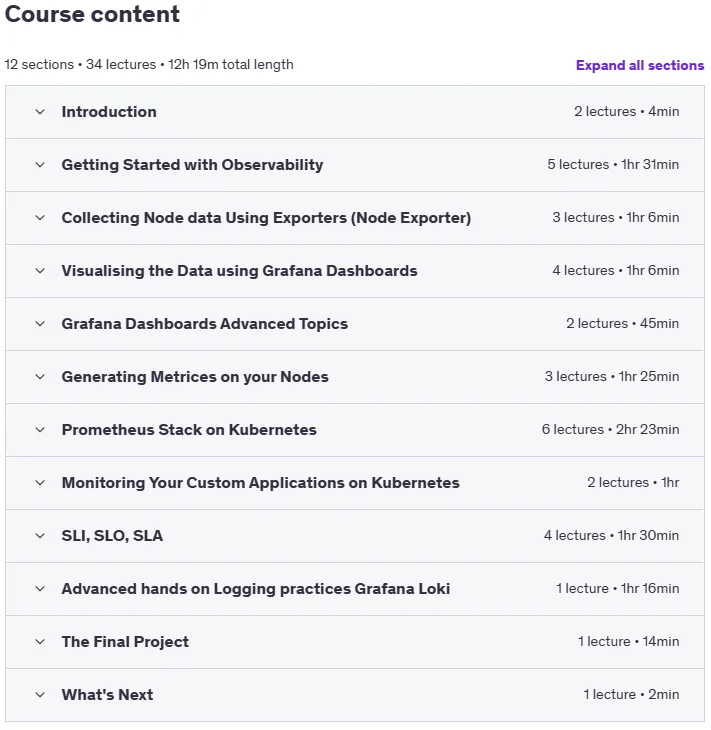Image resolution: width=711 pixels, height=730 pixels.
Task: Click Expand all sections link
Action: click(x=640, y=65)
